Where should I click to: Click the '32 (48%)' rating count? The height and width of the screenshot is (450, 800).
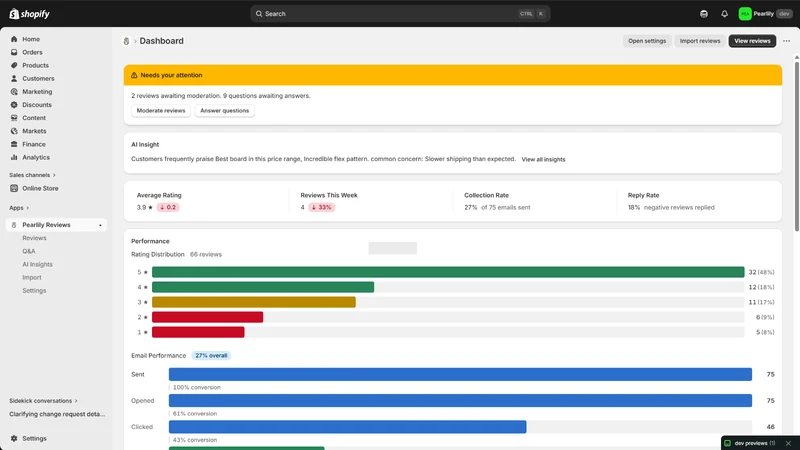click(x=761, y=272)
